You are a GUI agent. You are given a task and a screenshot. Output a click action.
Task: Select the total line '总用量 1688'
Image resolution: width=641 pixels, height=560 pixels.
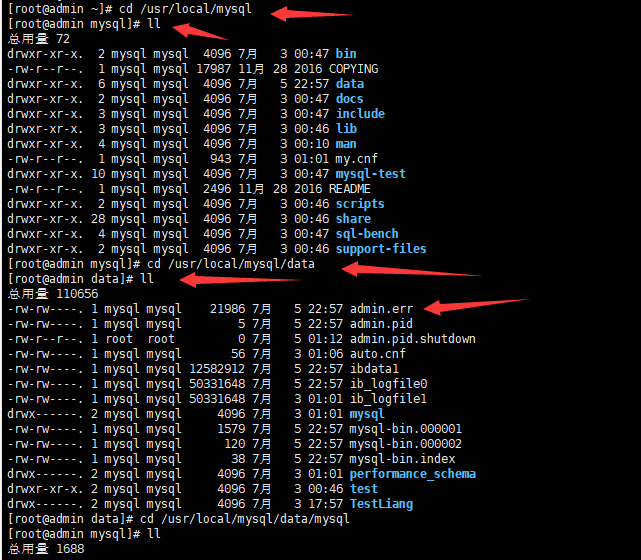46,549
